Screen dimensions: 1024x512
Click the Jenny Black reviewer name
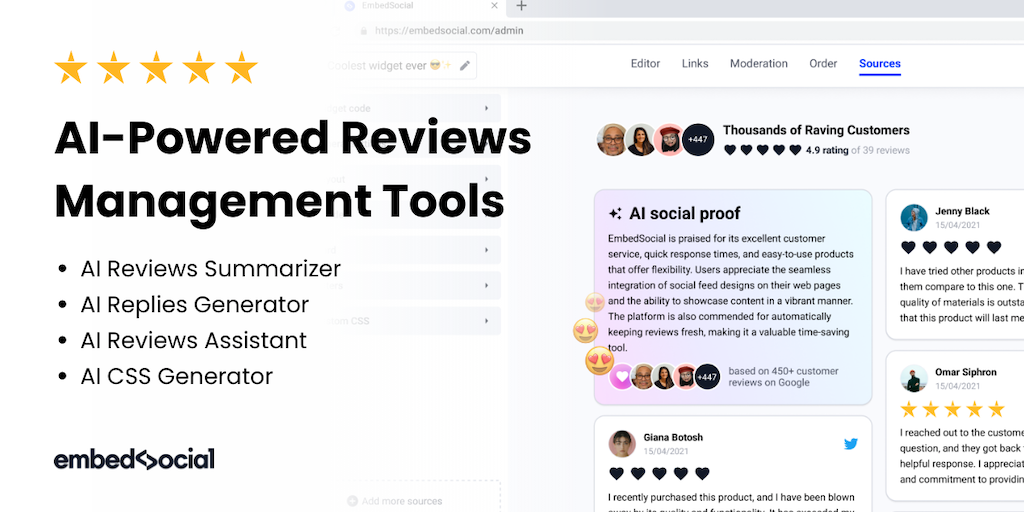pos(962,211)
